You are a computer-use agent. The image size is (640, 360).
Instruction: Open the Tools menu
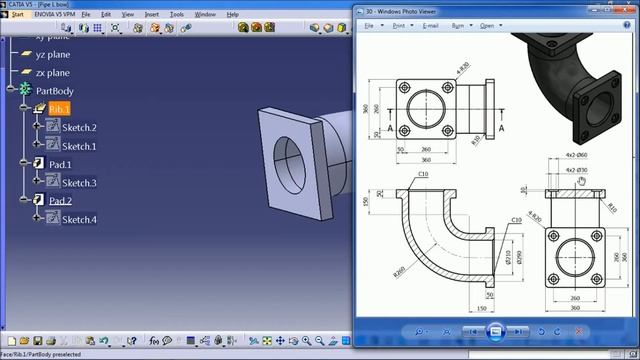[177, 14]
